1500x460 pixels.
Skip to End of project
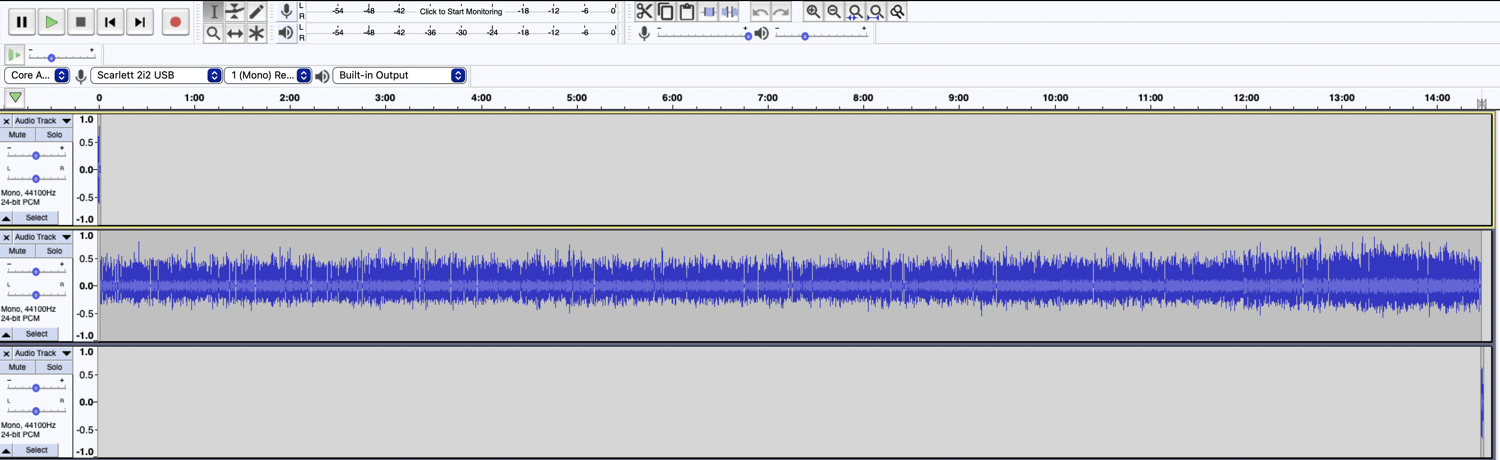point(141,21)
